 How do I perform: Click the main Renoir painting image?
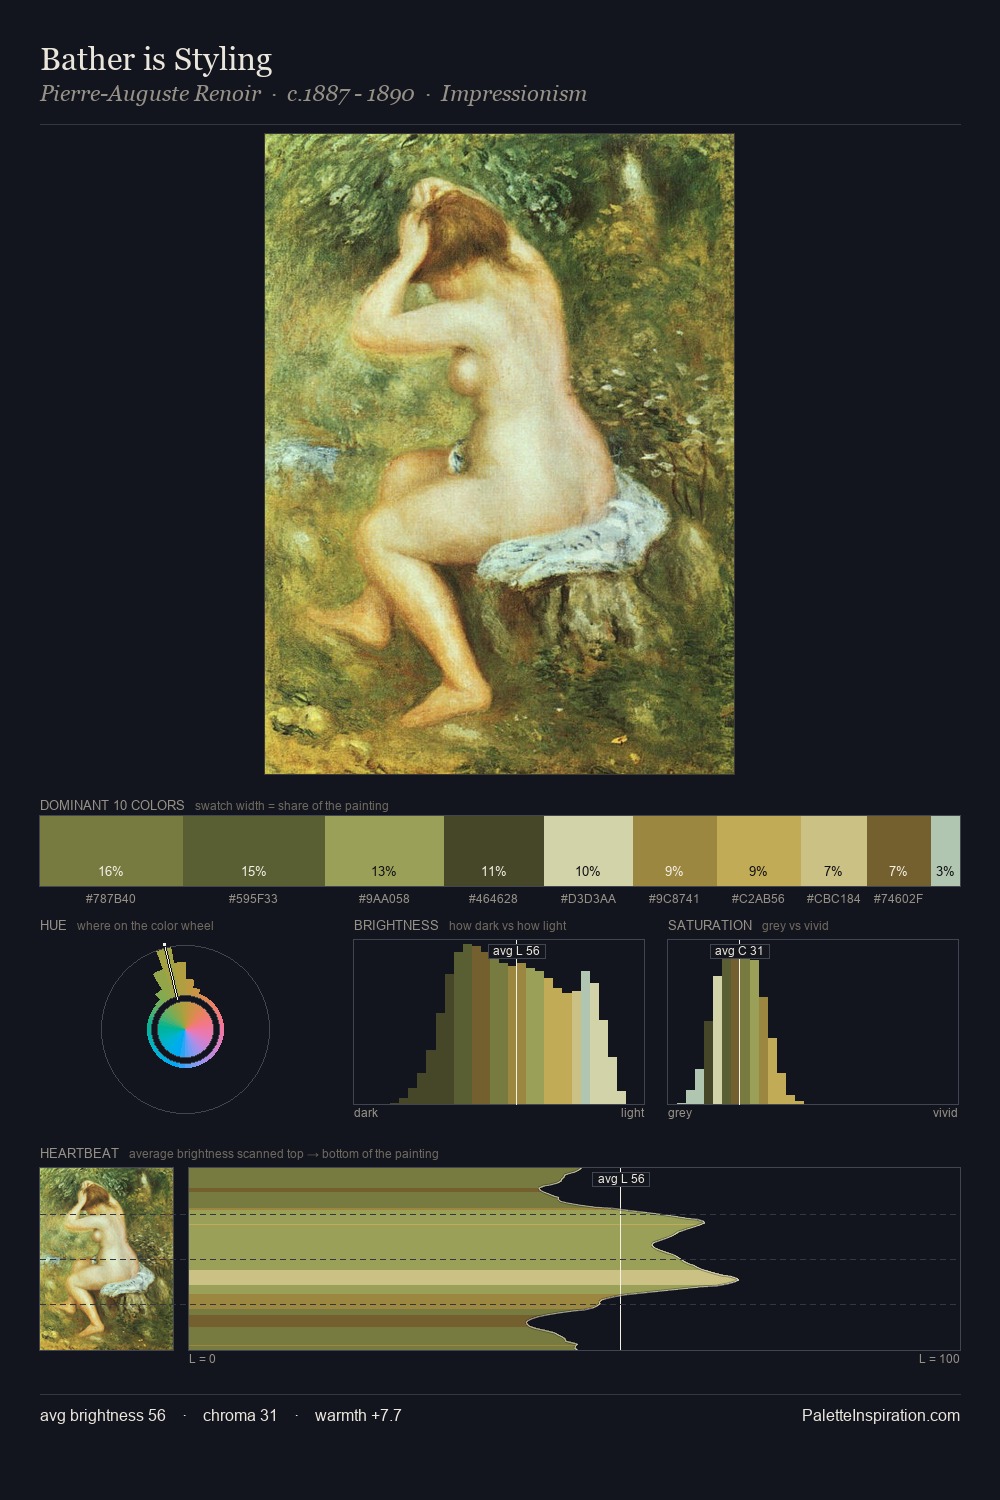499,454
